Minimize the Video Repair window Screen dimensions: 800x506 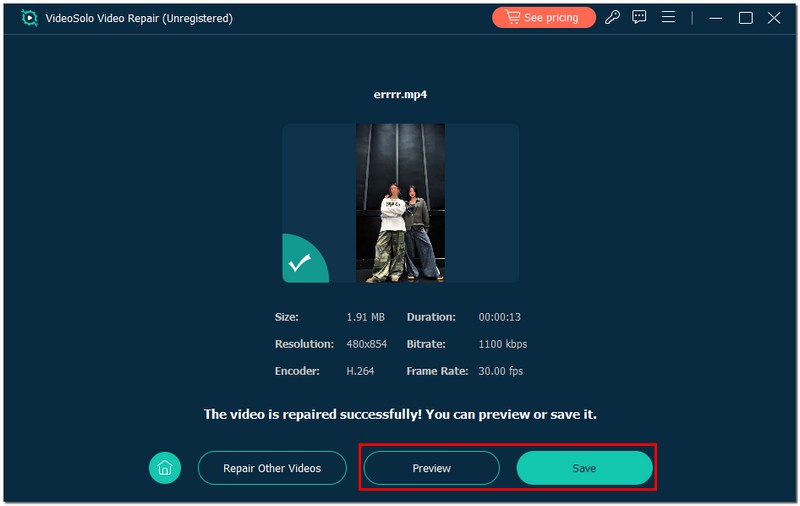point(717,18)
